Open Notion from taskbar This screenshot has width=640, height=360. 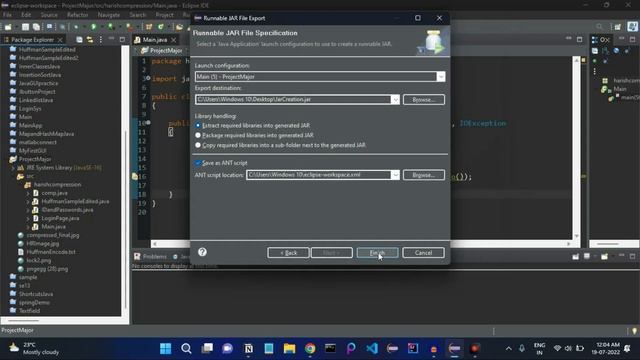(x=248, y=349)
